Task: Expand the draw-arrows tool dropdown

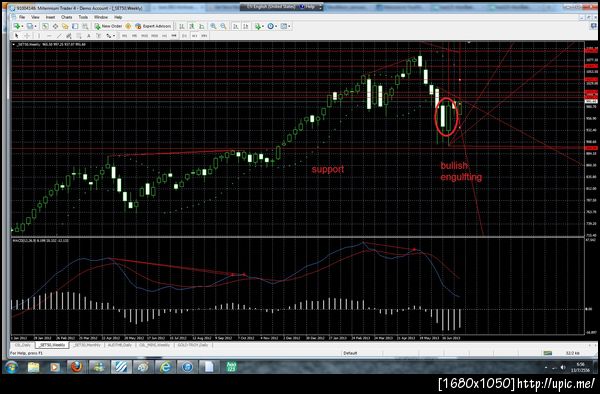Action: [x=114, y=36]
